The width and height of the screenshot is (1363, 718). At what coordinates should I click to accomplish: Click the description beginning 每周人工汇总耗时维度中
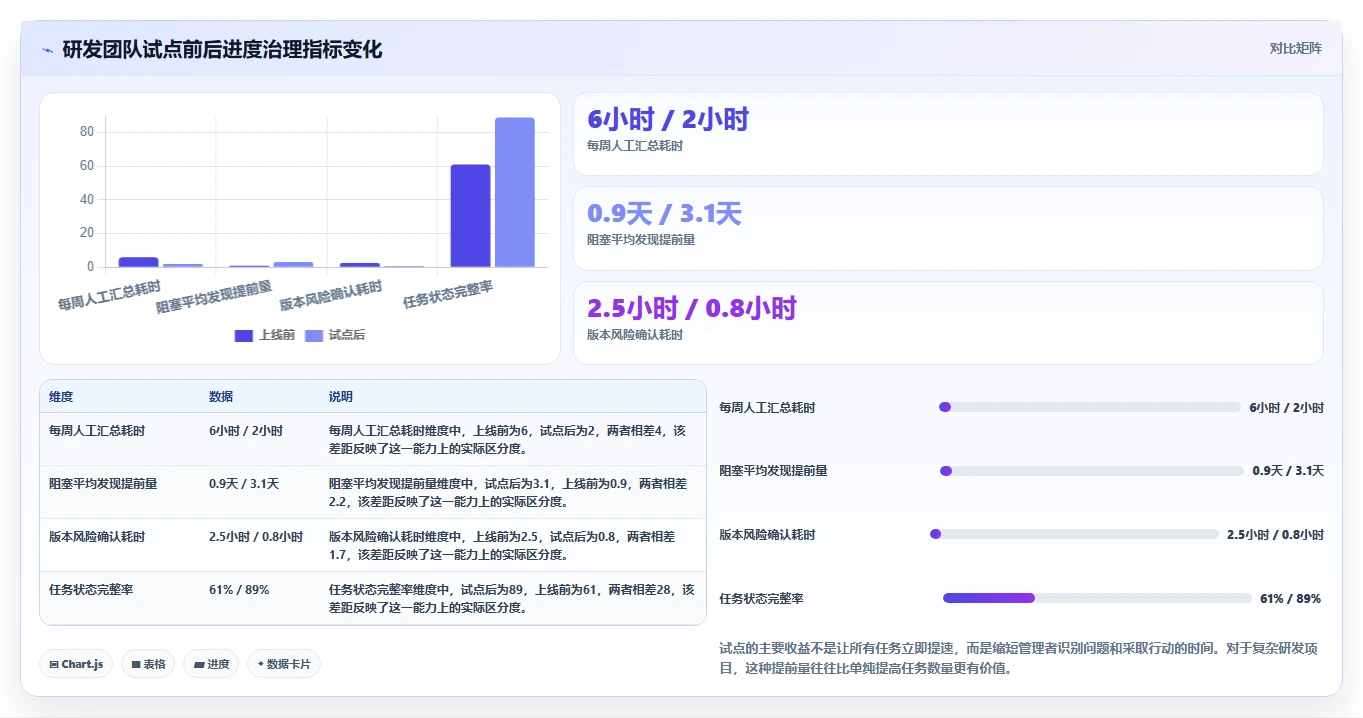pyautogui.click(x=508, y=439)
